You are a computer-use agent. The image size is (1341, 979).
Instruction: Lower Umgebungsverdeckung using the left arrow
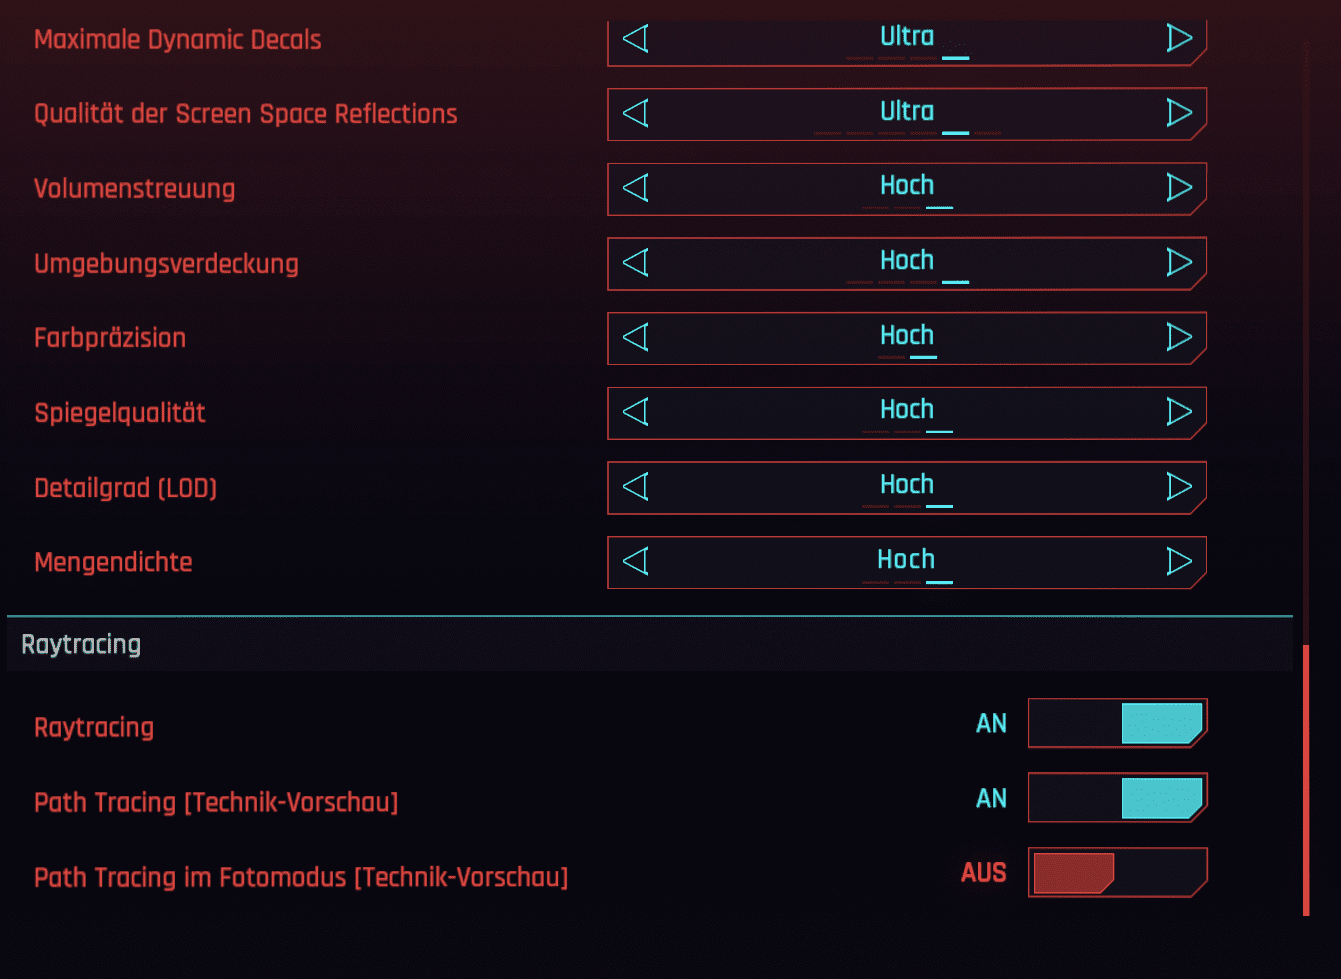point(636,262)
